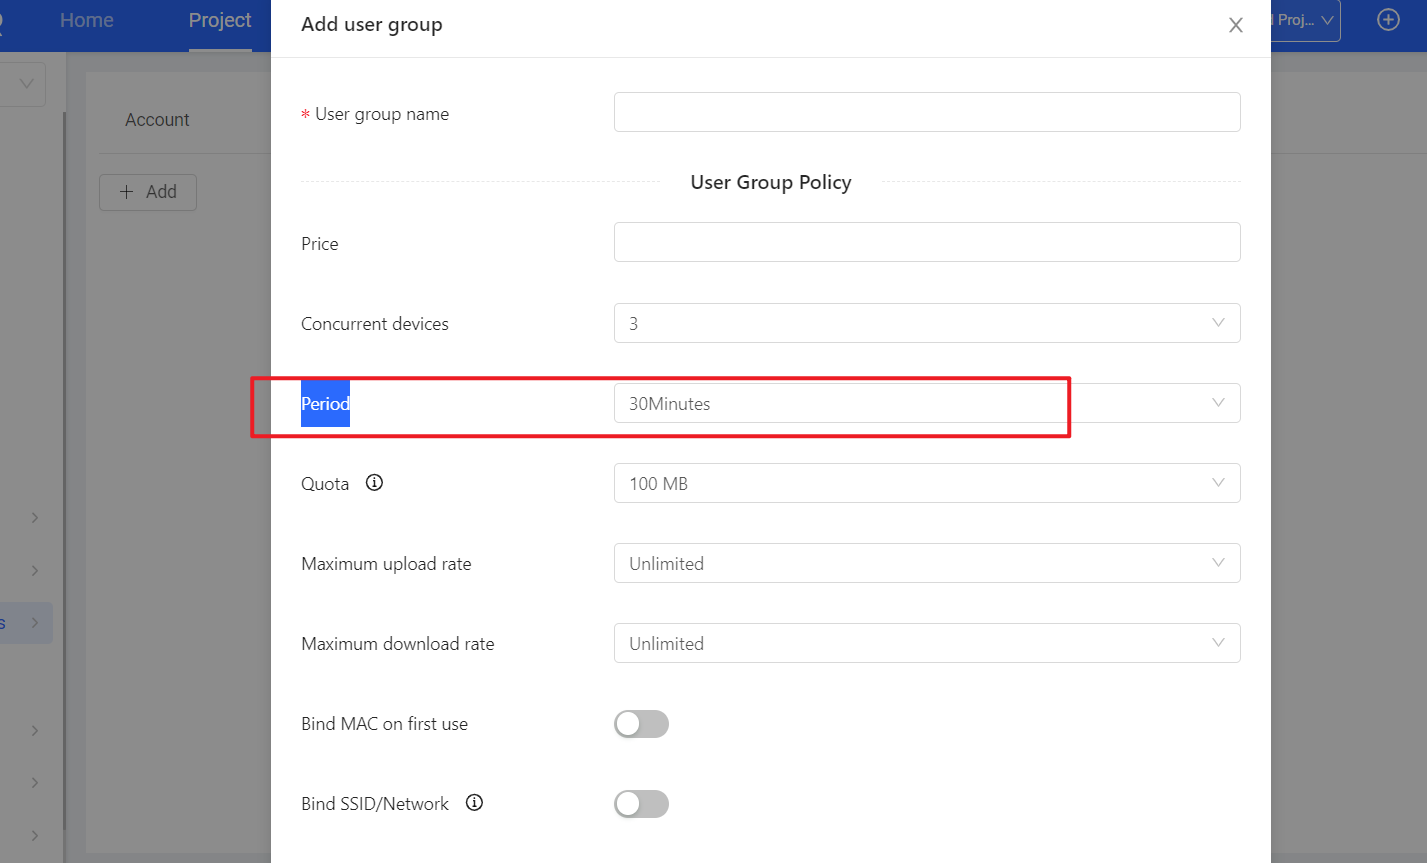Click the plus circle icon in header
This screenshot has height=863, width=1427.
(1388, 20)
